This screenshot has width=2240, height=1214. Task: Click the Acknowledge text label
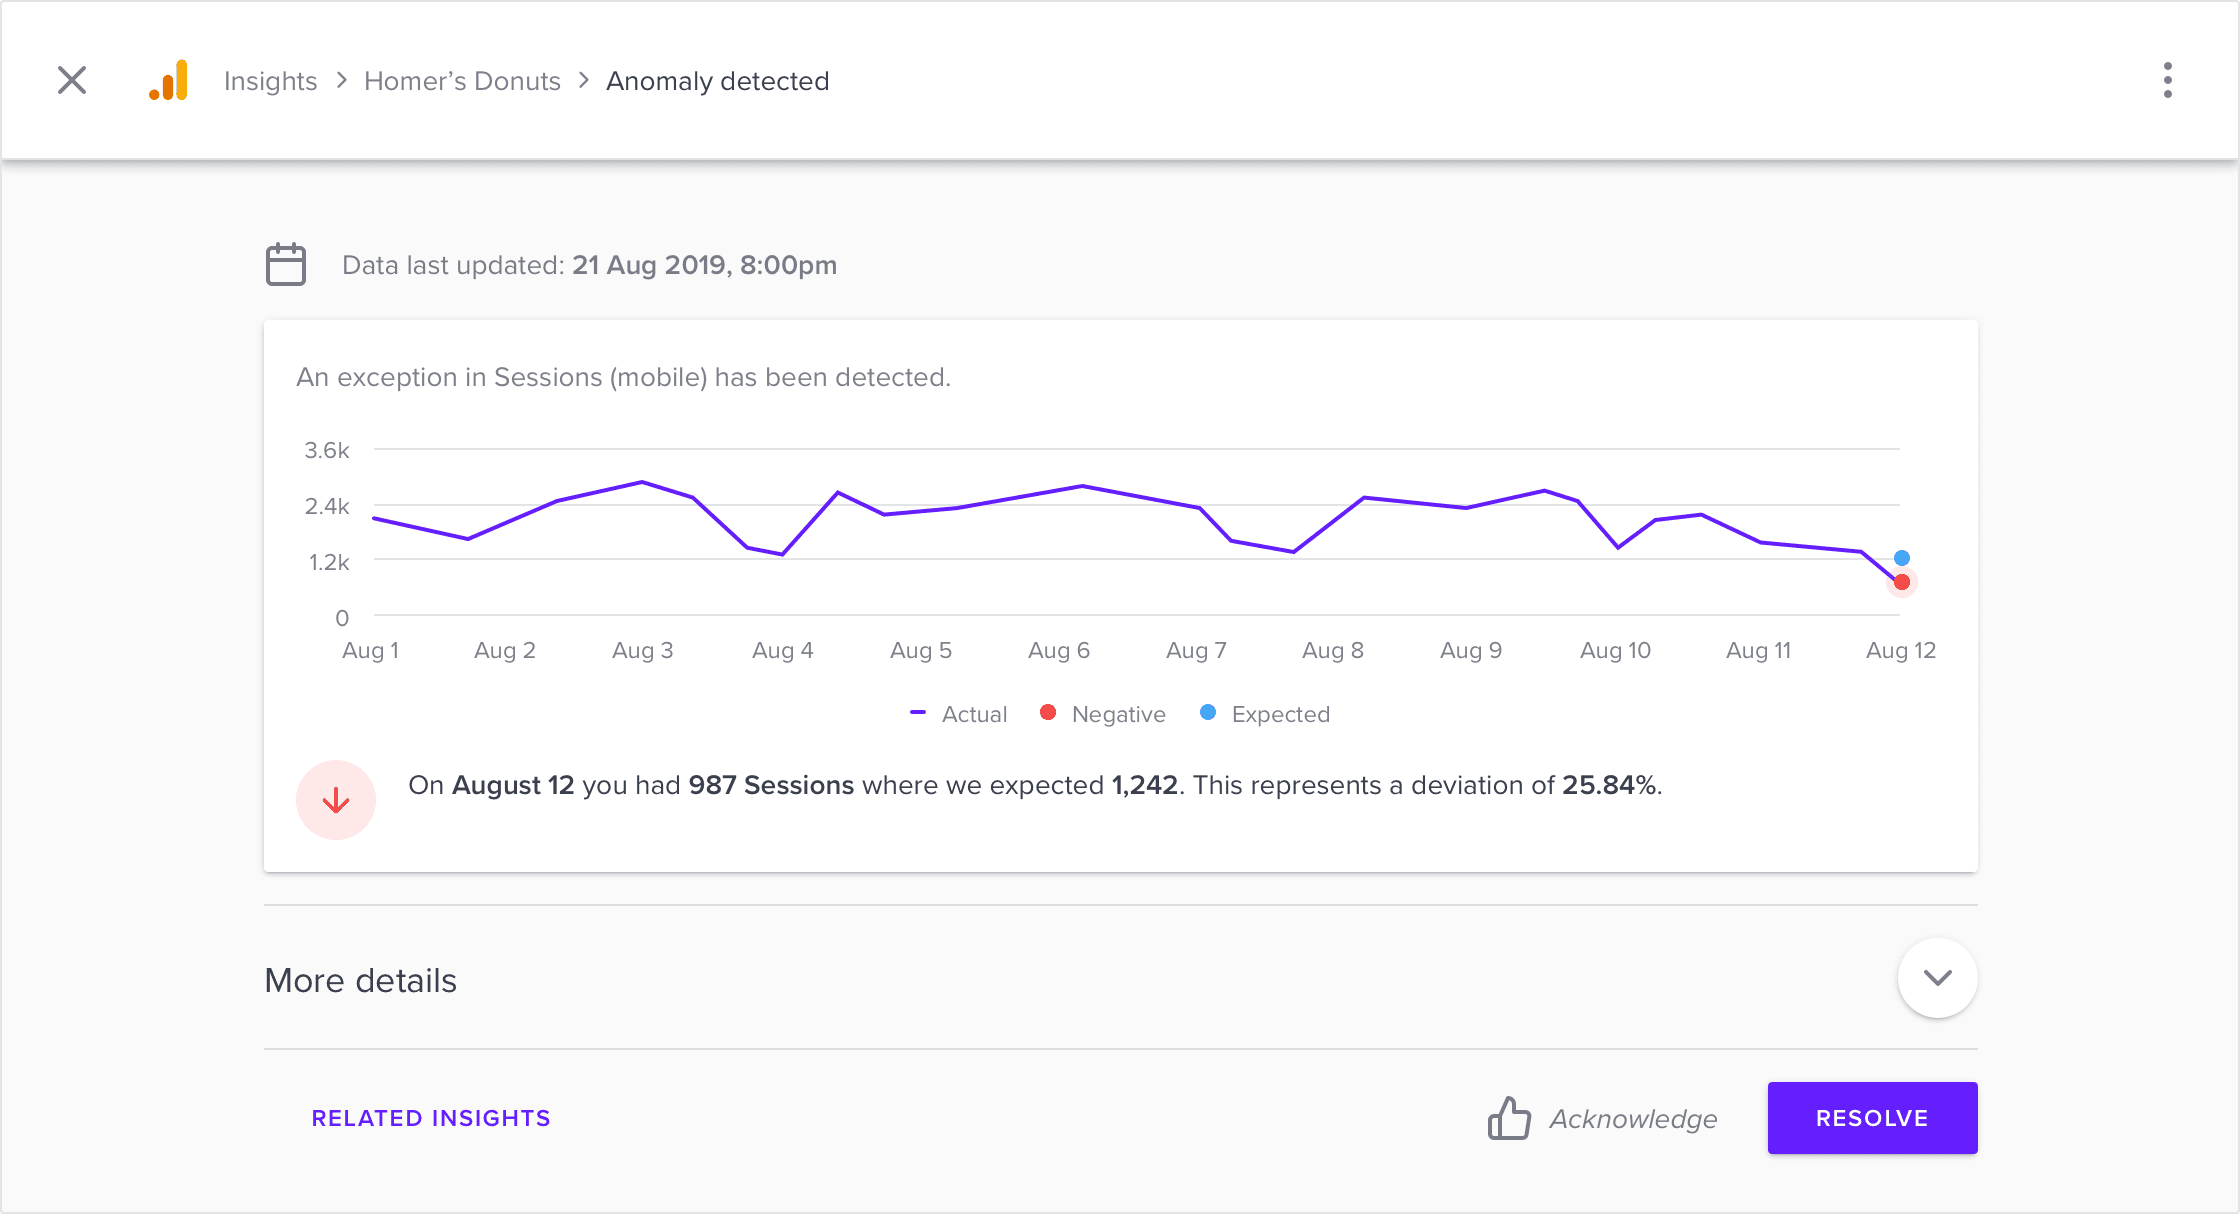pos(1633,1119)
